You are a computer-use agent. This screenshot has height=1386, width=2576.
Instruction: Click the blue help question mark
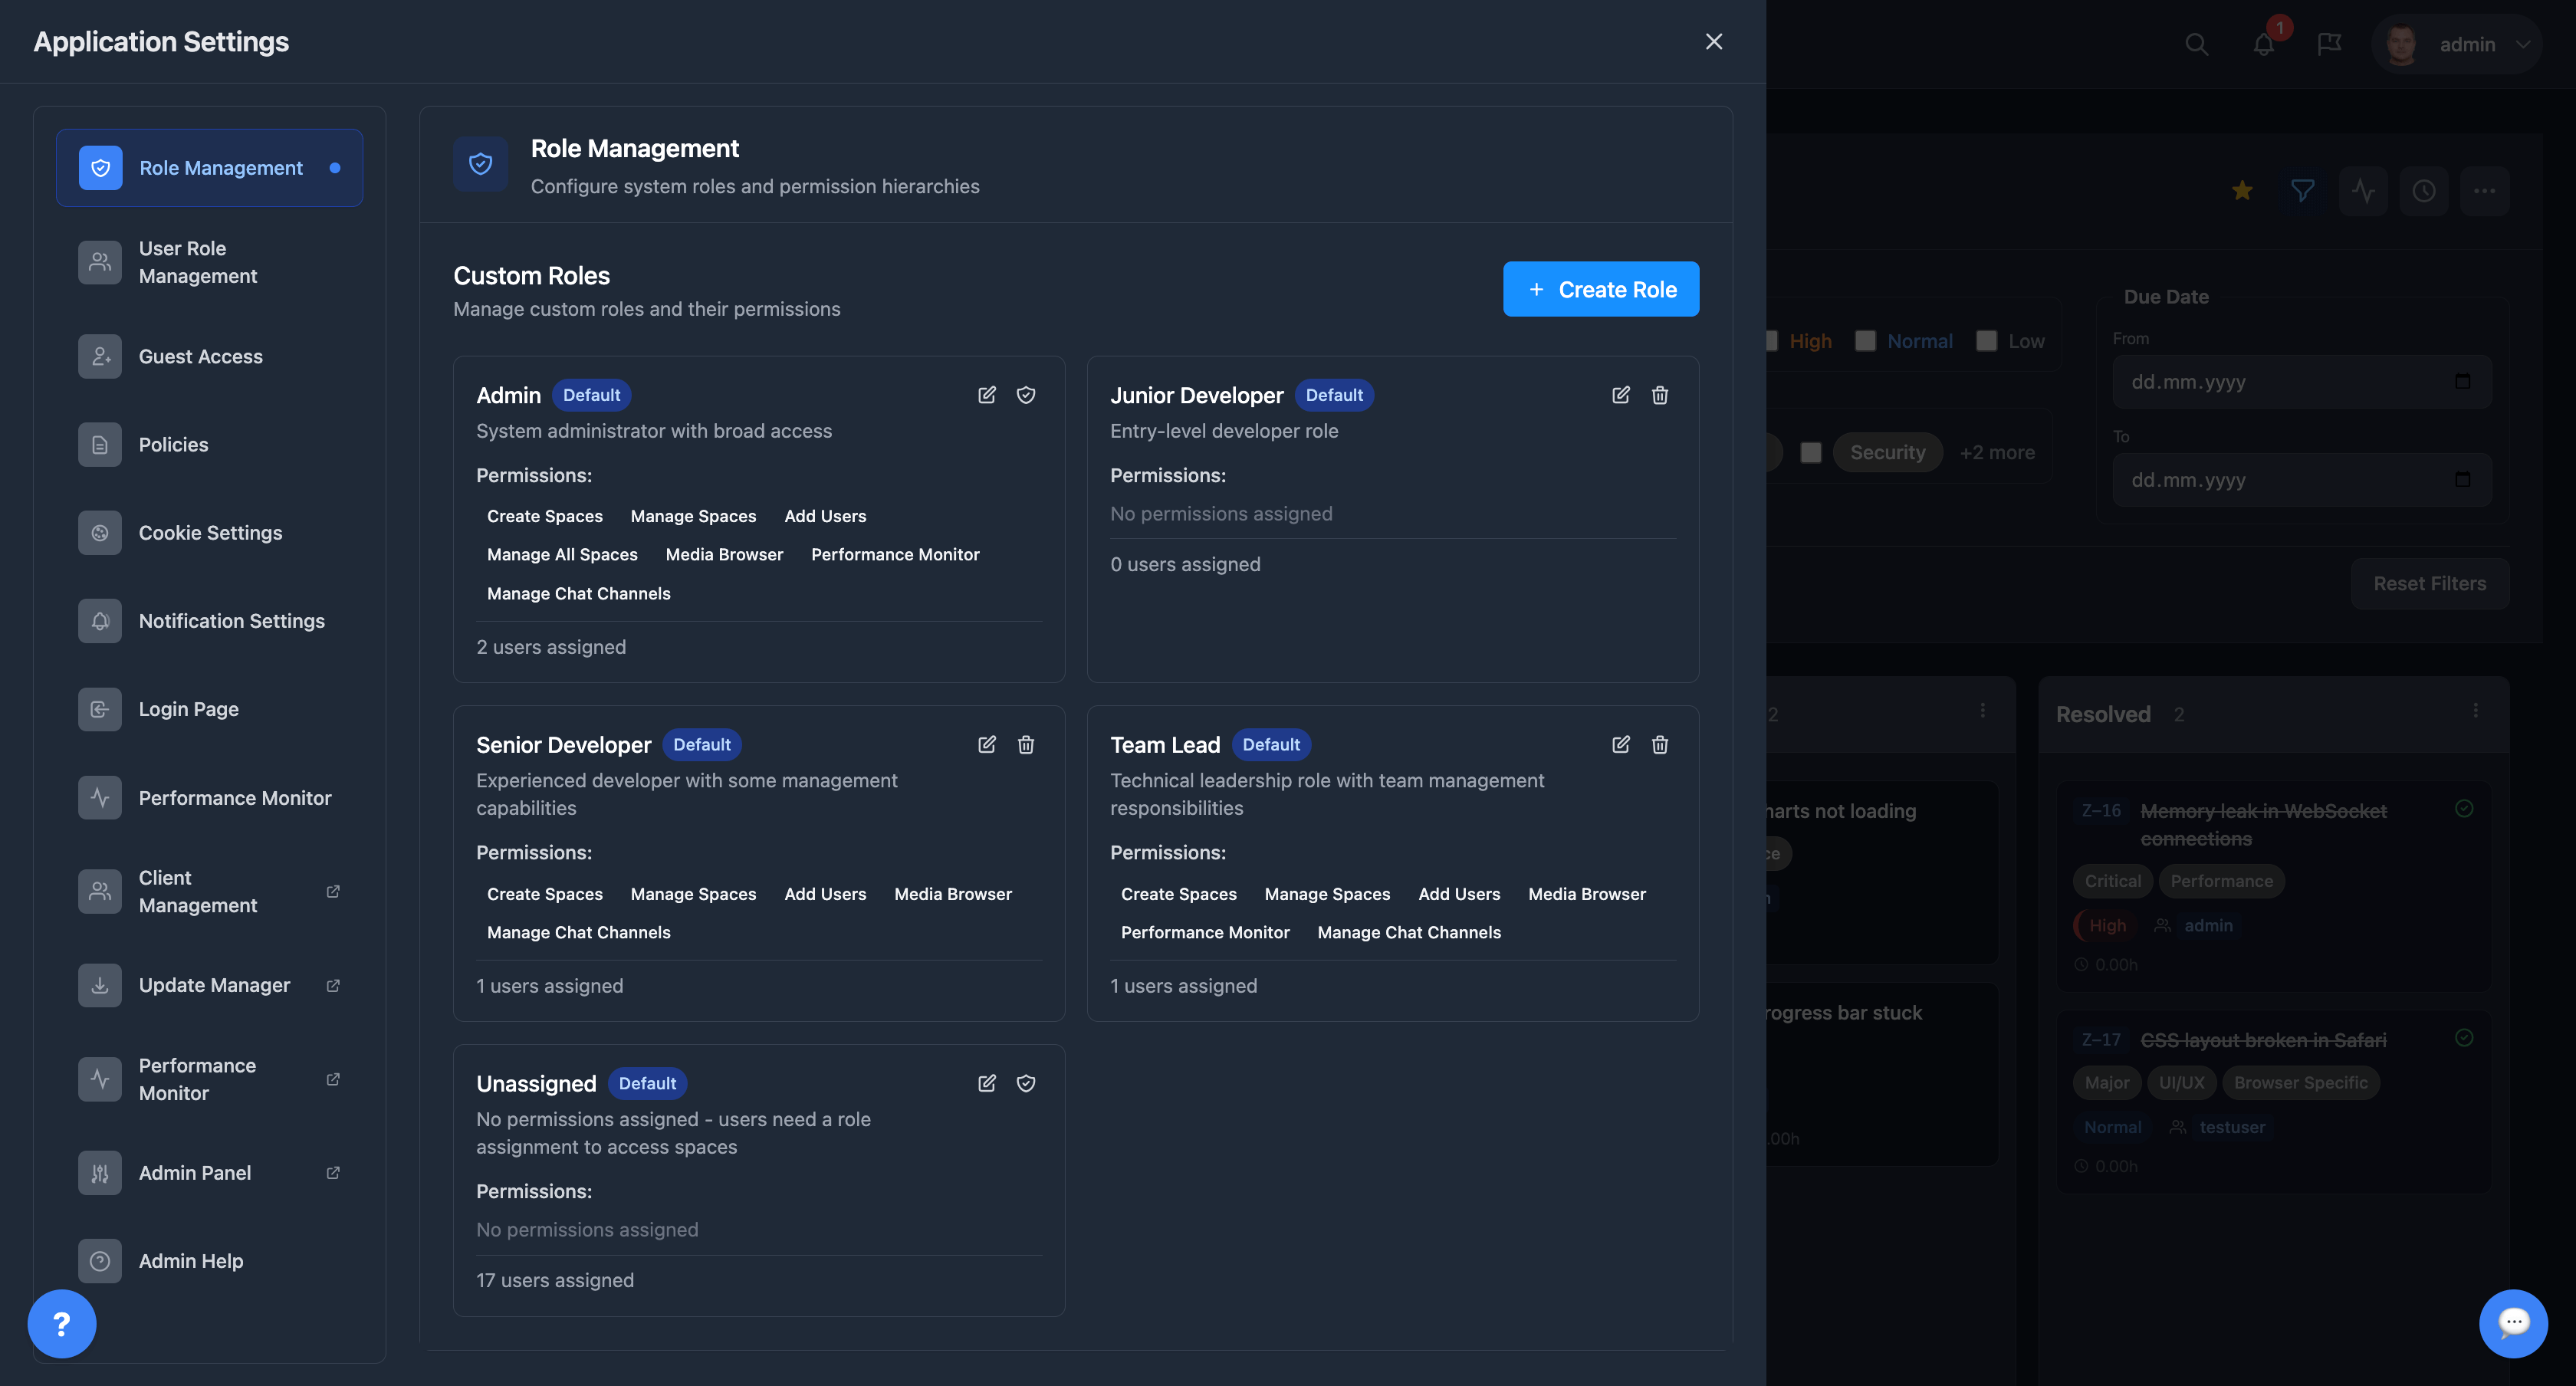[62, 1323]
